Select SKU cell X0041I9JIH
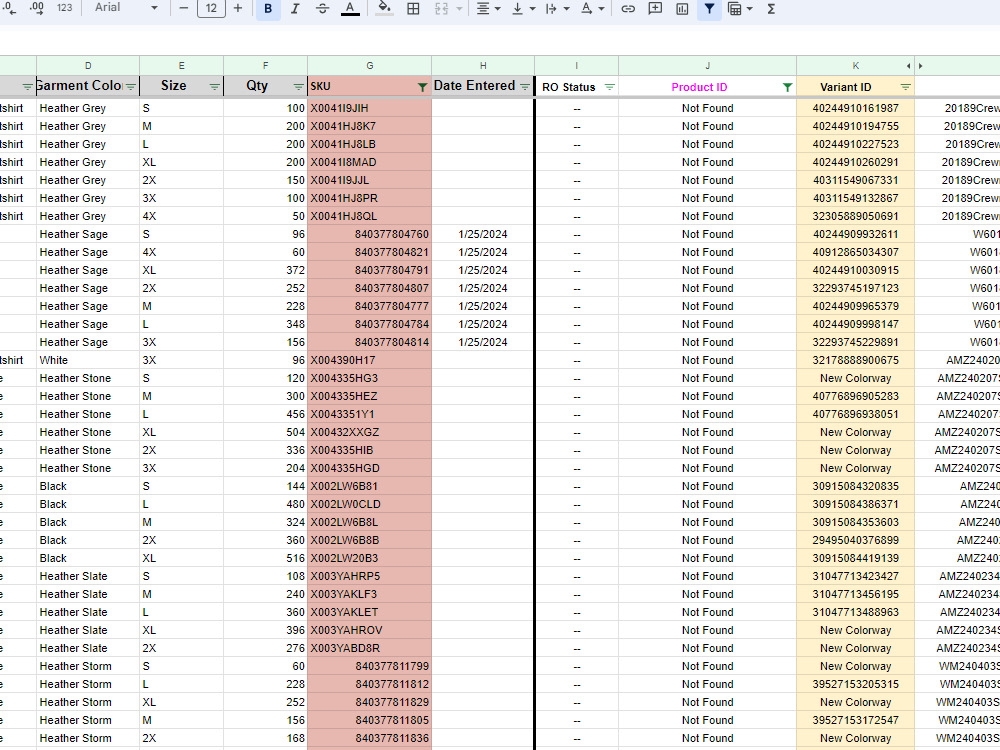 click(x=369, y=108)
